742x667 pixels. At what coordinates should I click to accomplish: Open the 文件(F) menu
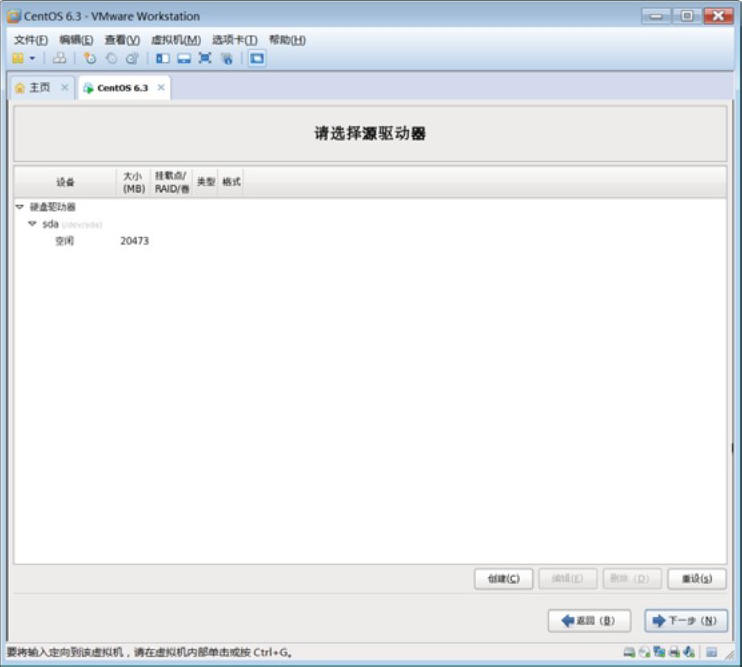pos(31,40)
